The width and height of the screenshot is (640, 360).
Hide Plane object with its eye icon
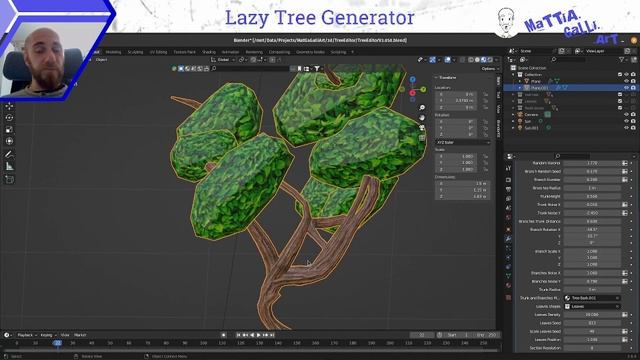(627, 81)
